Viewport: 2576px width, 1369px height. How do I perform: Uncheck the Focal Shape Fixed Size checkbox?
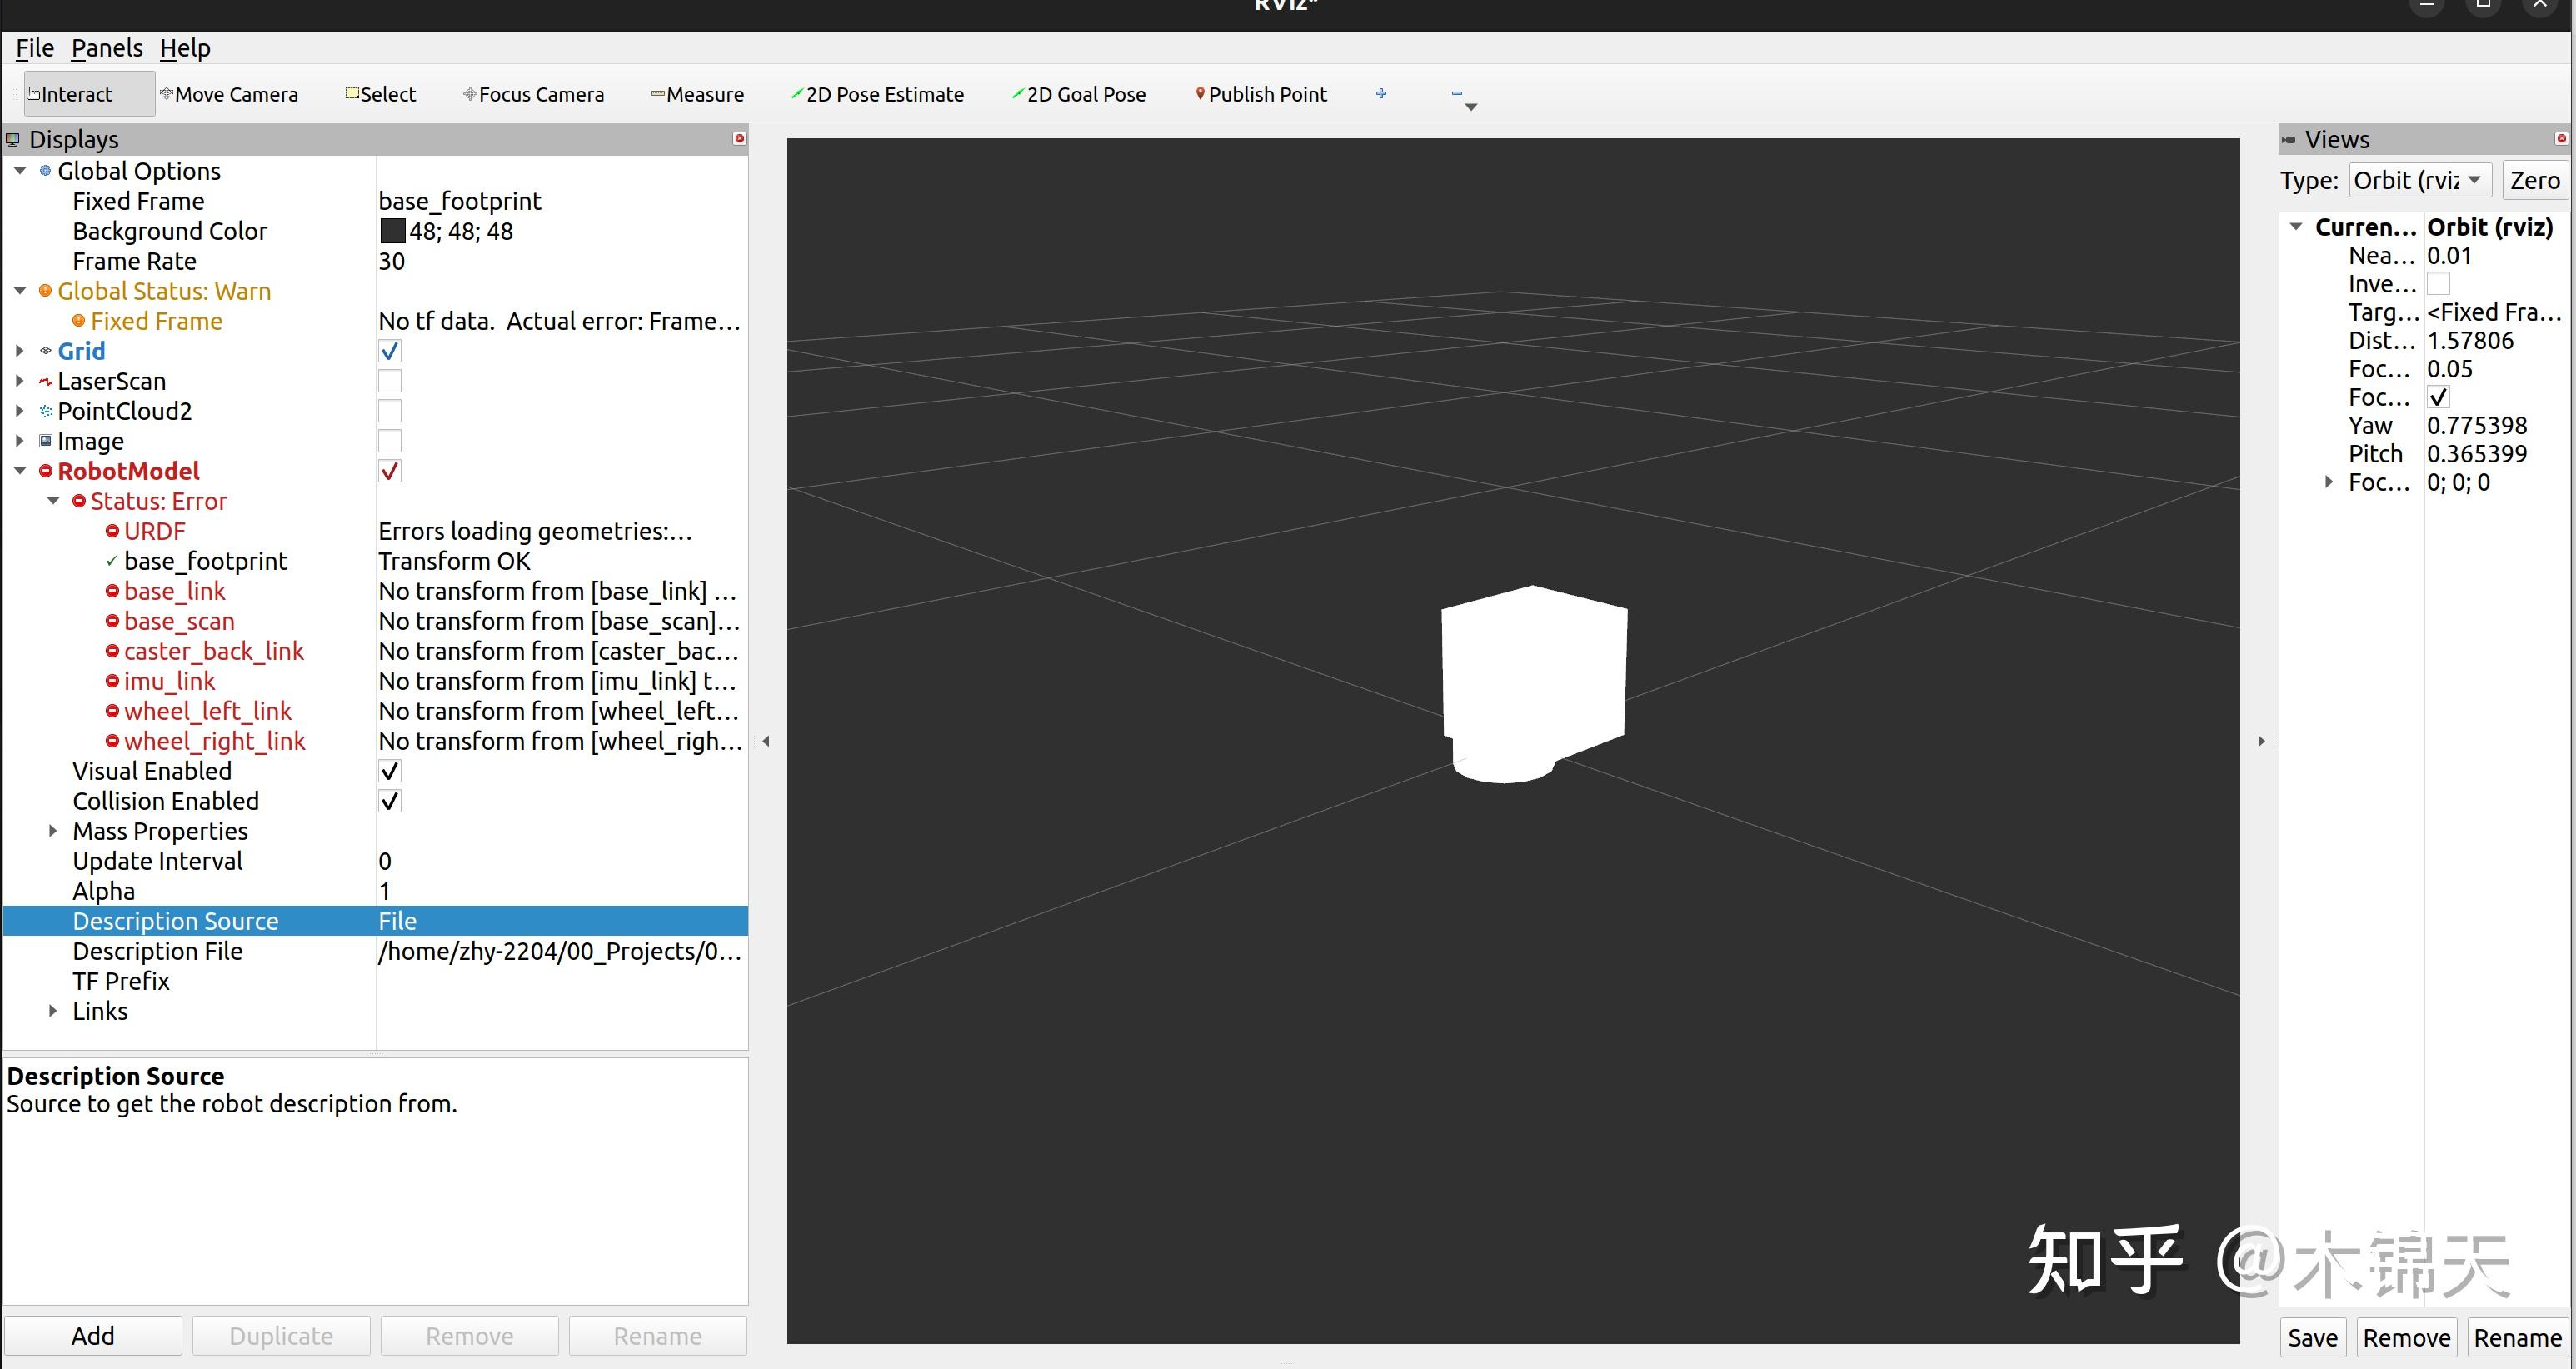(x=2438, y=397)
